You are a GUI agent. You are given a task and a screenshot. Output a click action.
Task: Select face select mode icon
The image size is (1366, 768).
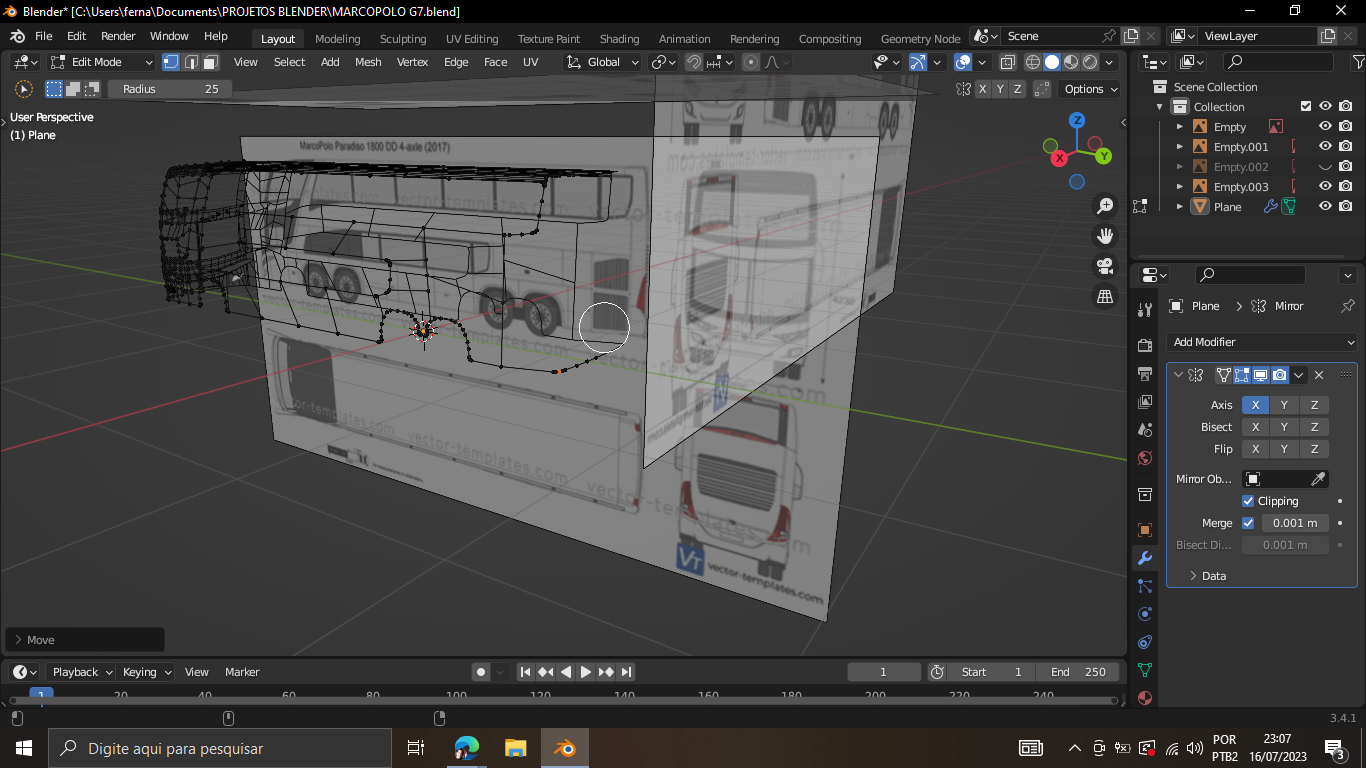pyautogui.click(x=211, y=62)
